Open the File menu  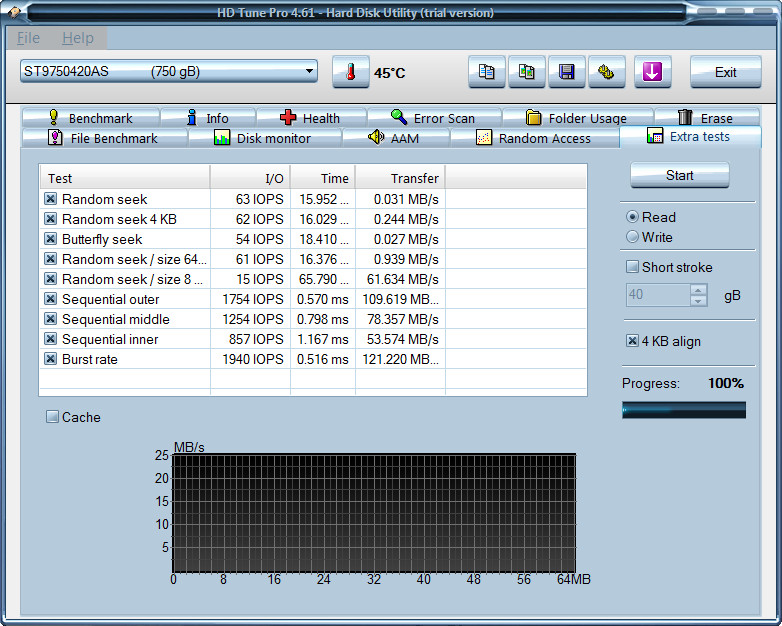pos(28,38)
